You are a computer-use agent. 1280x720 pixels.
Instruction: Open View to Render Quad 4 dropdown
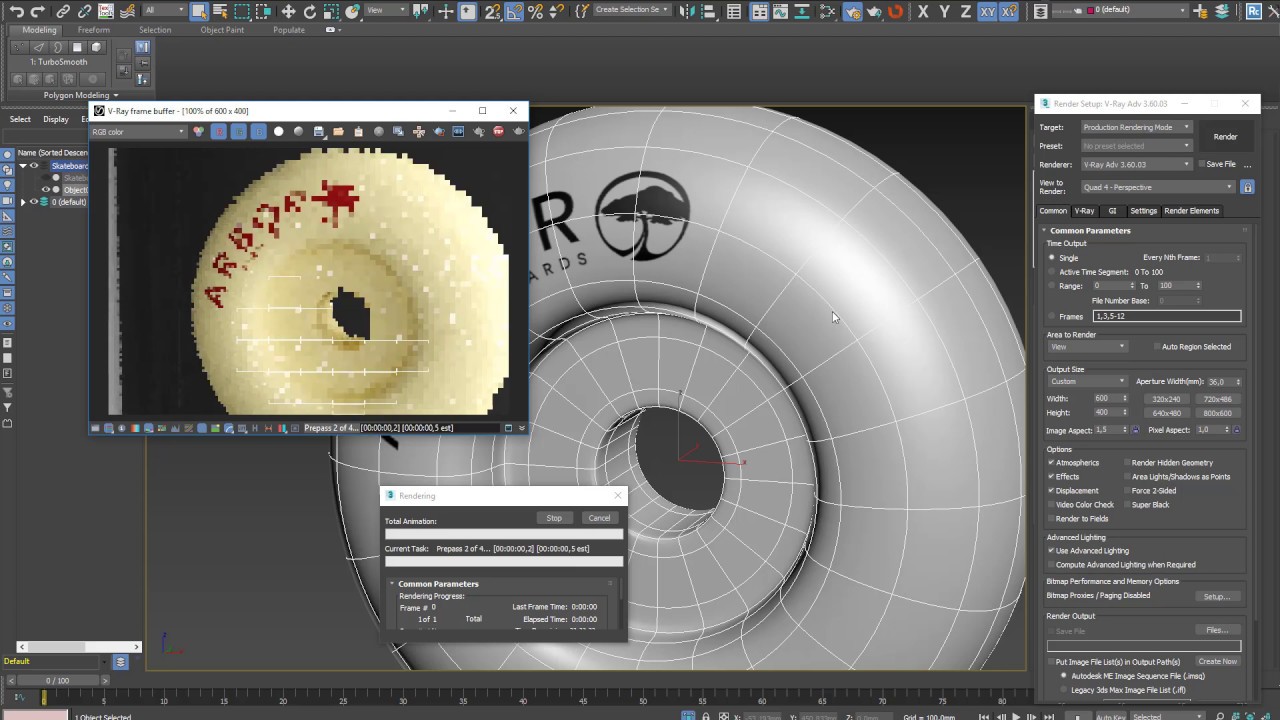(1158, 187)
